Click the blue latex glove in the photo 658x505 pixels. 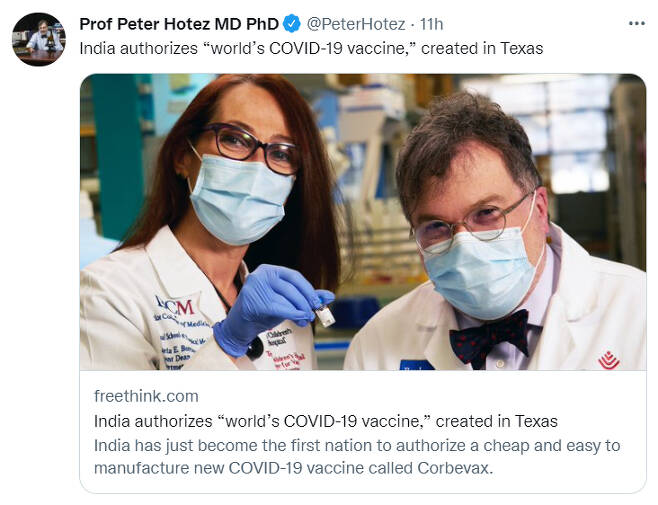269,306
